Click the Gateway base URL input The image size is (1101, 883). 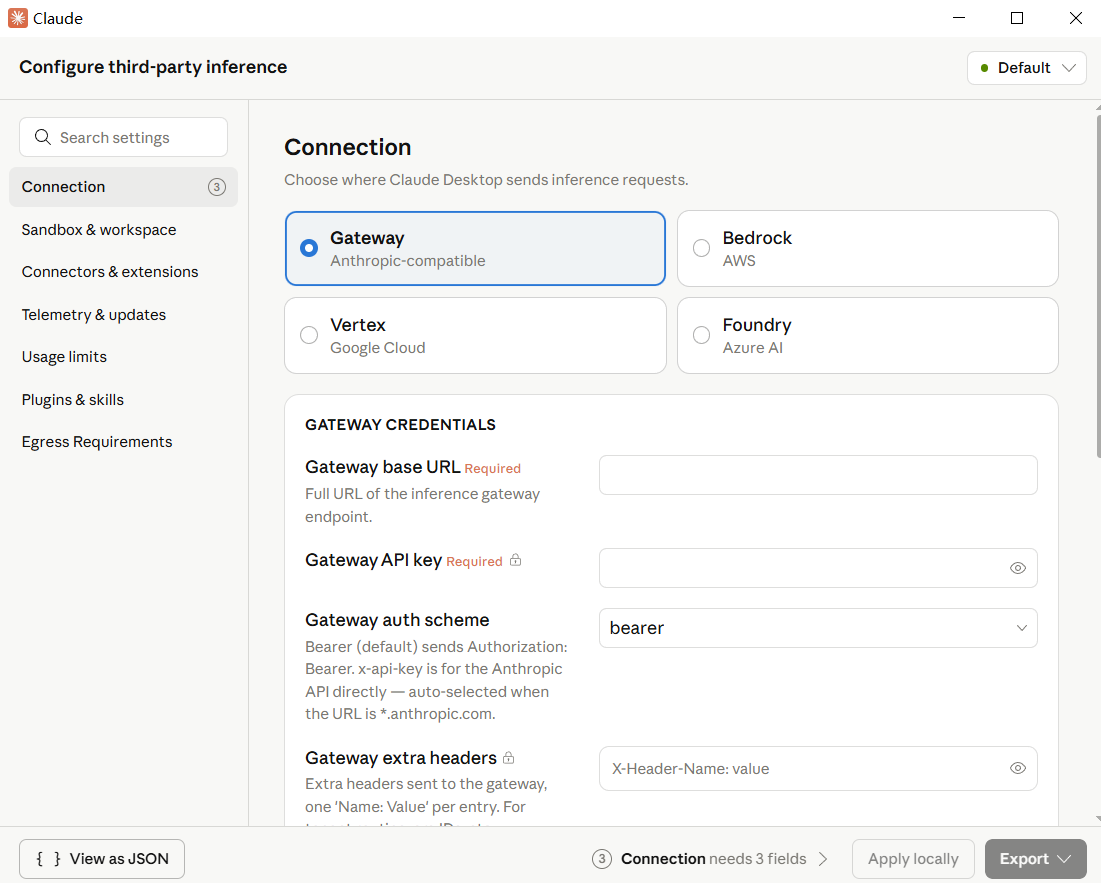click(818, 474)
